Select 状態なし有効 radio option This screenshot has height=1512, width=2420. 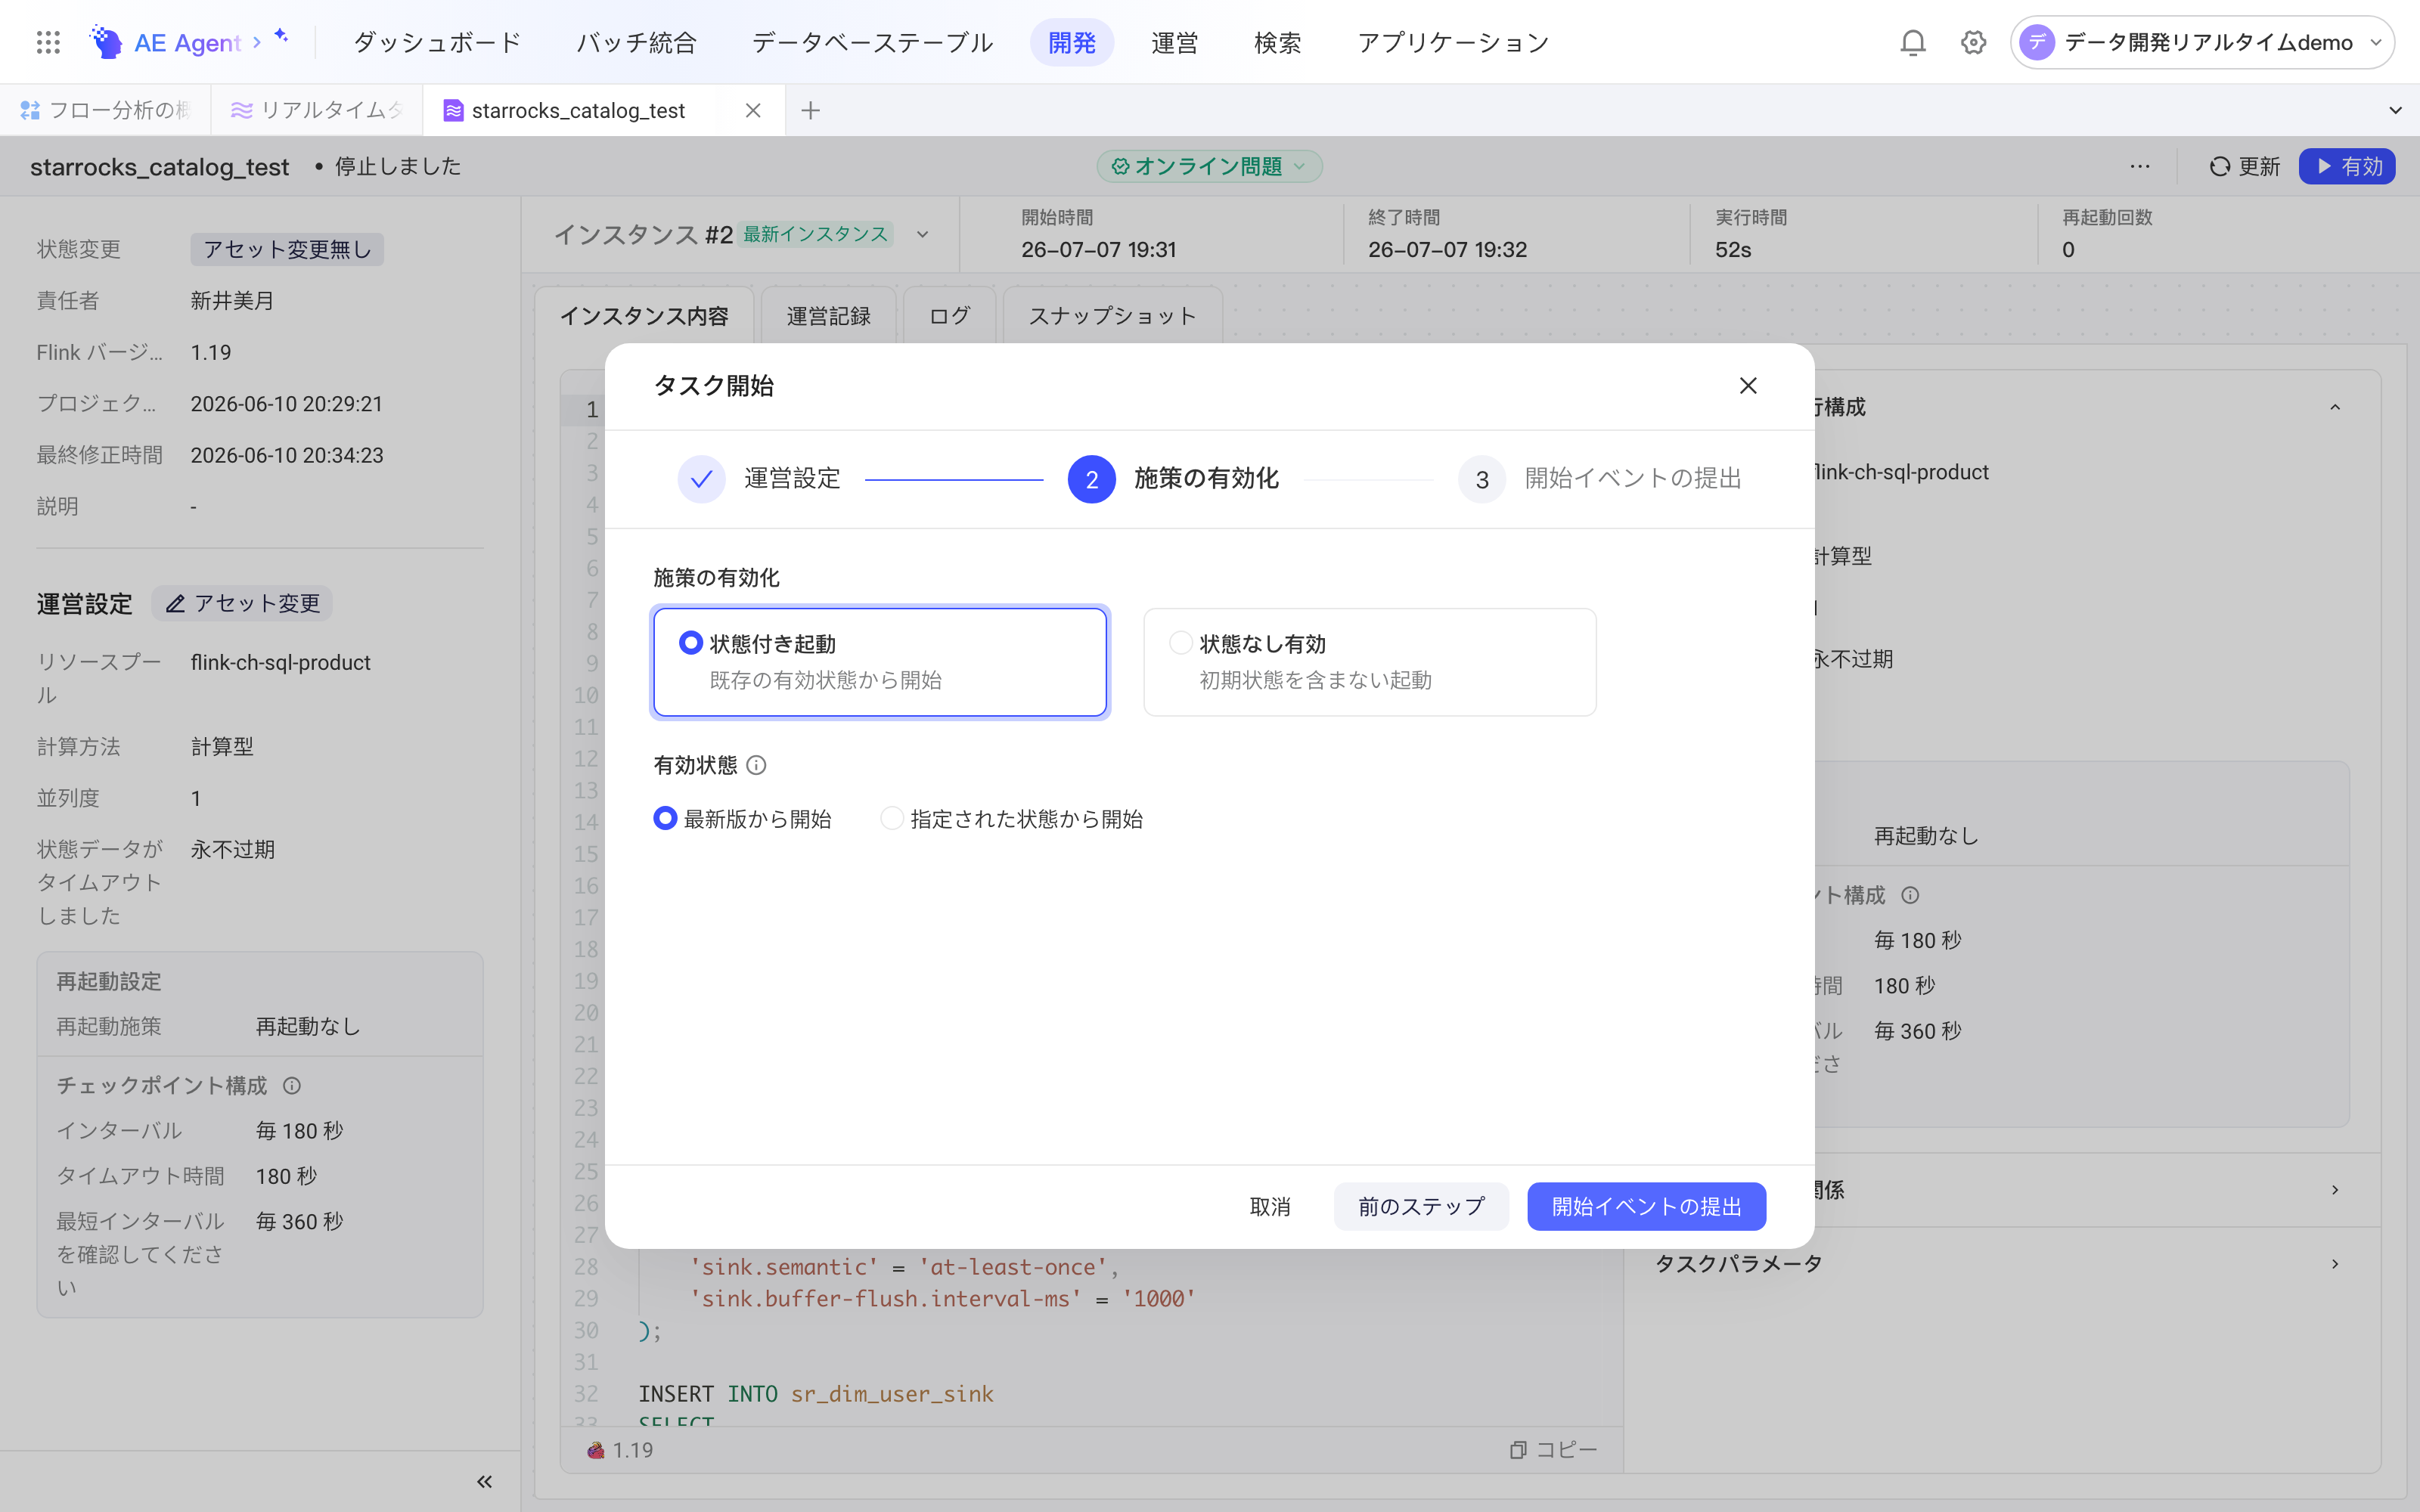coord(1180,642)
